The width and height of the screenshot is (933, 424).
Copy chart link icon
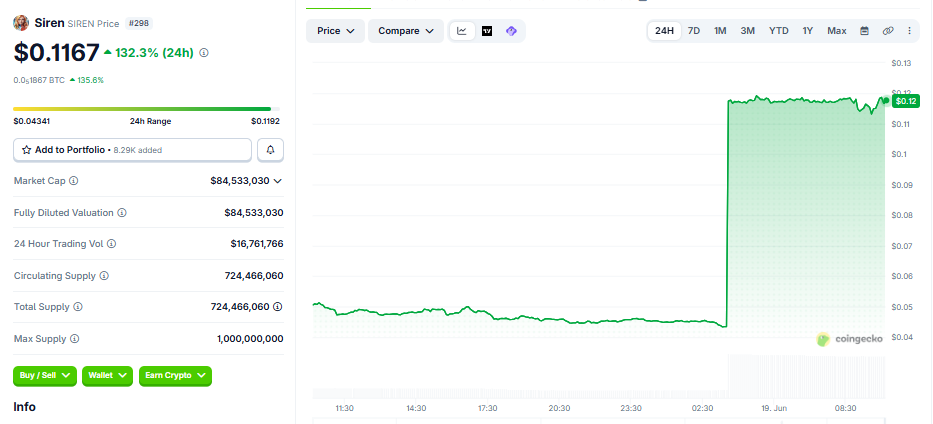(888, 31)
